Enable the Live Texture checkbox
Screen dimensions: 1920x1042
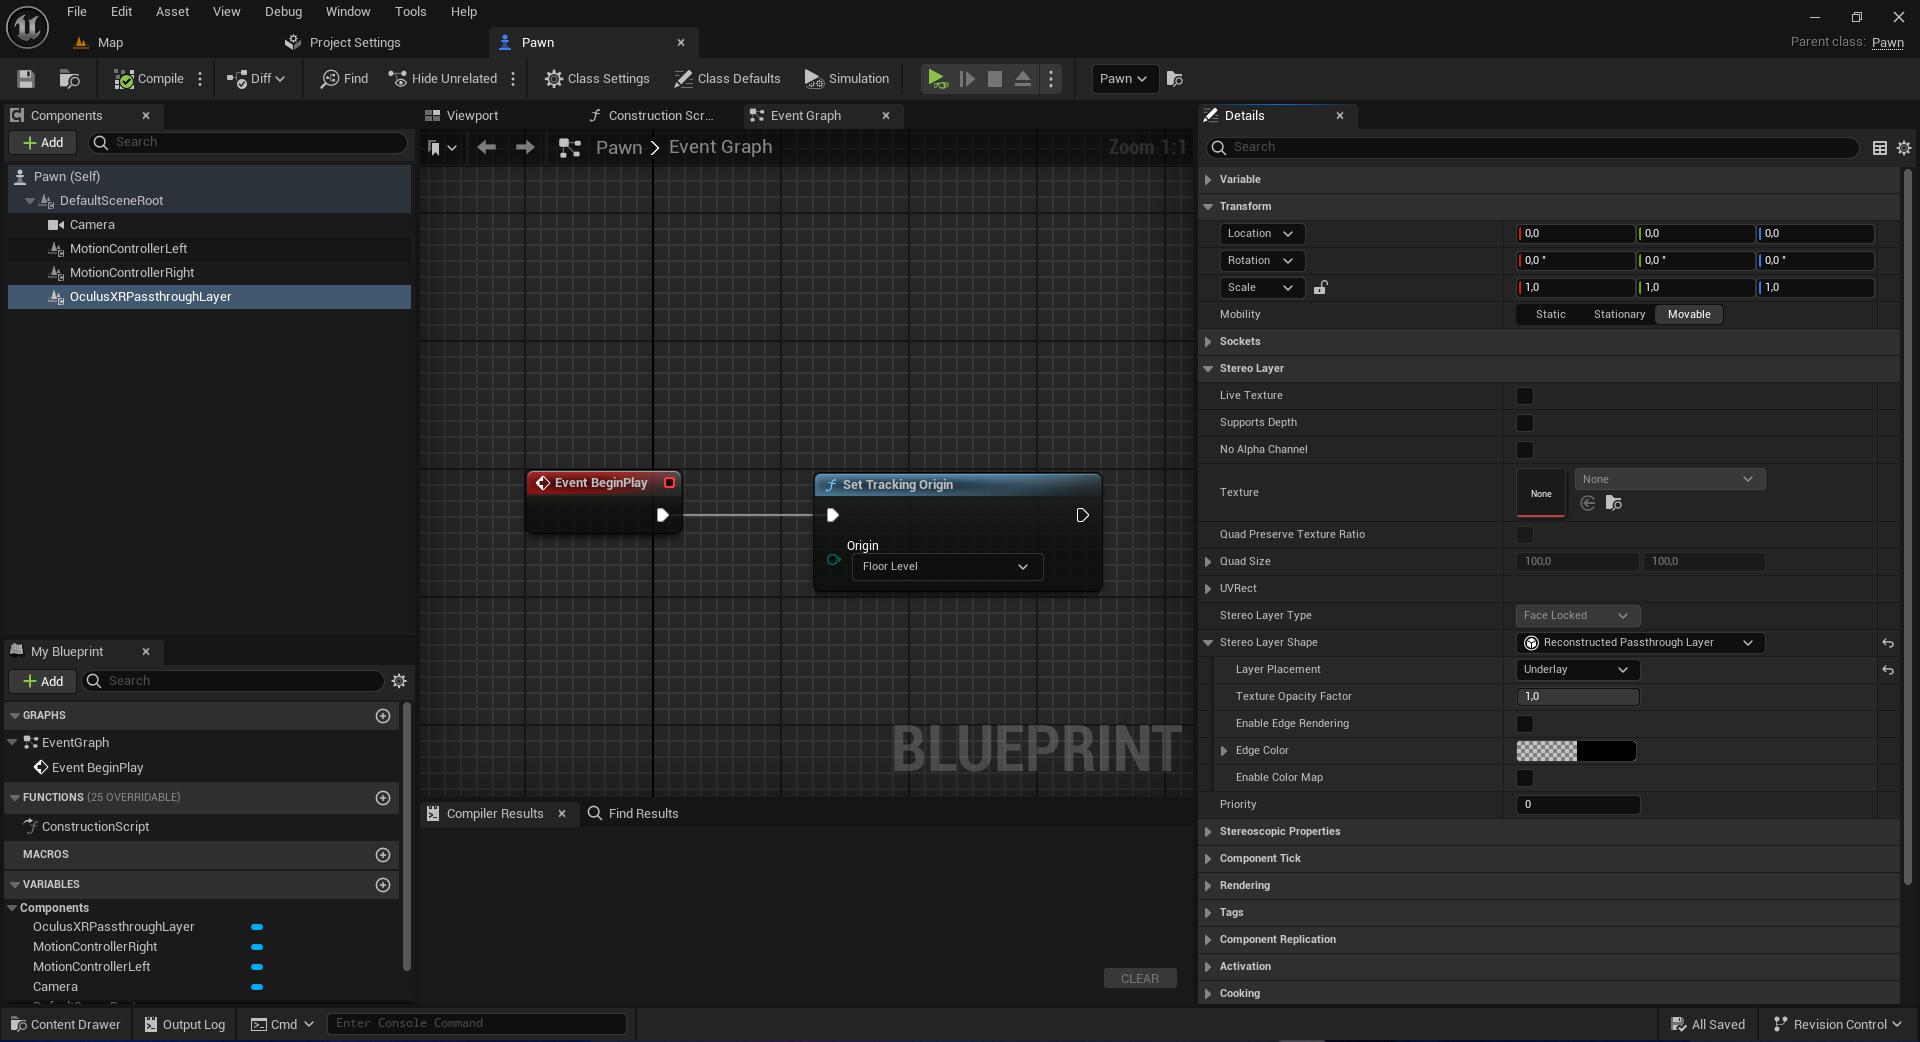1524,396
